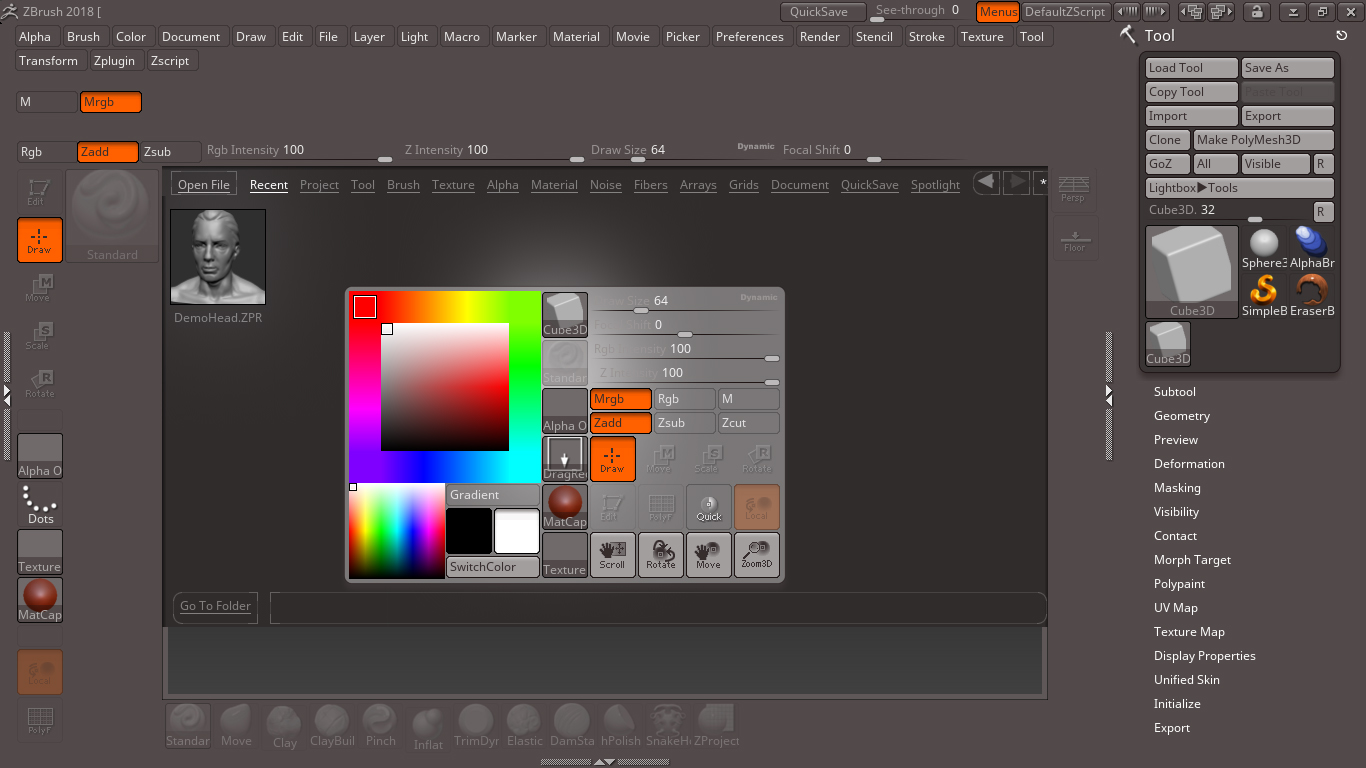Open the Brush menu
Viewport: 1366px width, 768px height.
[x=84, y=37]
